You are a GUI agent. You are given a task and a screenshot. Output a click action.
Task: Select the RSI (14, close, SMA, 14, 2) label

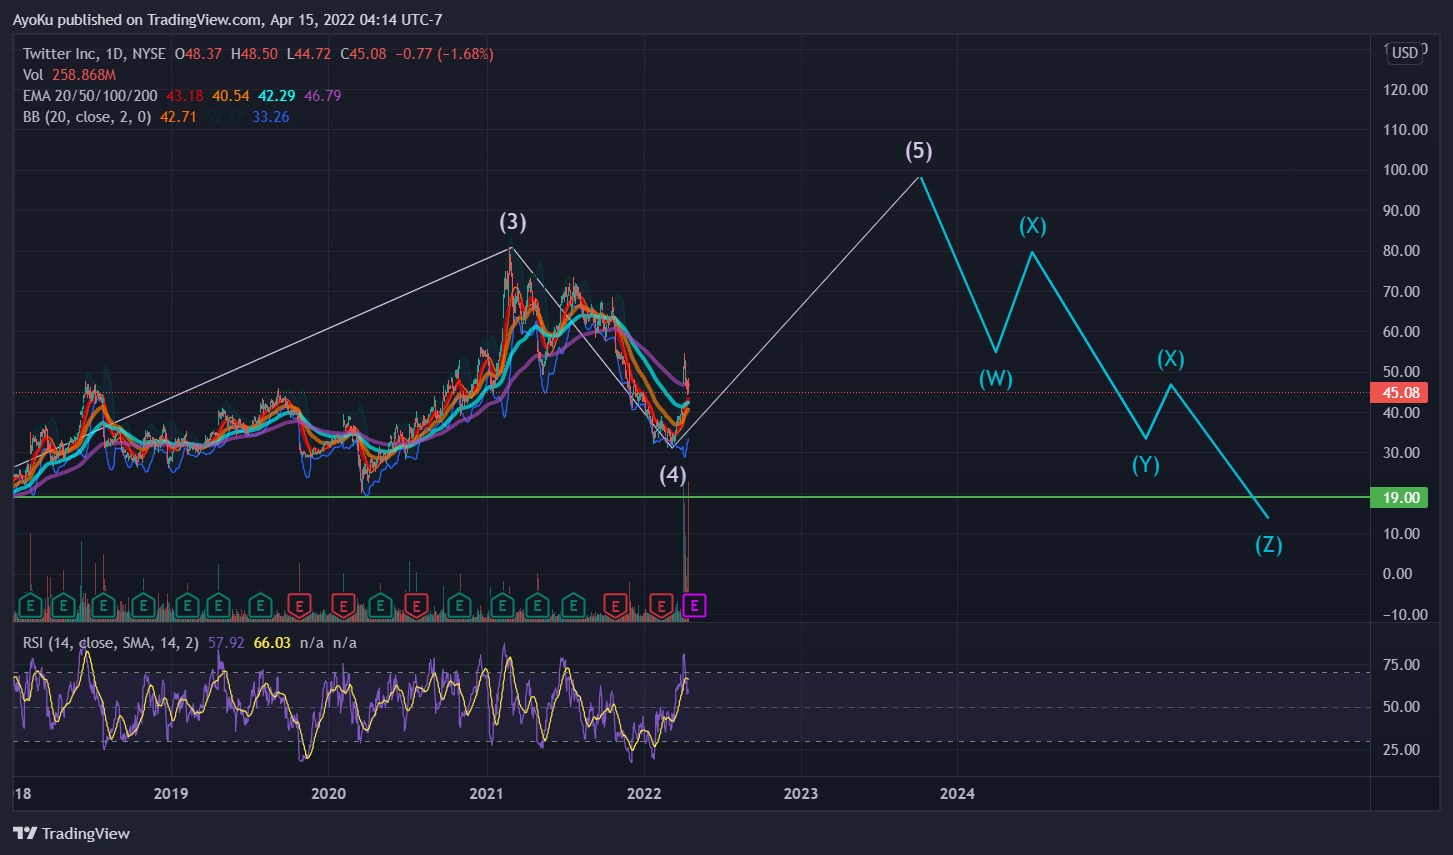(111, 643)
